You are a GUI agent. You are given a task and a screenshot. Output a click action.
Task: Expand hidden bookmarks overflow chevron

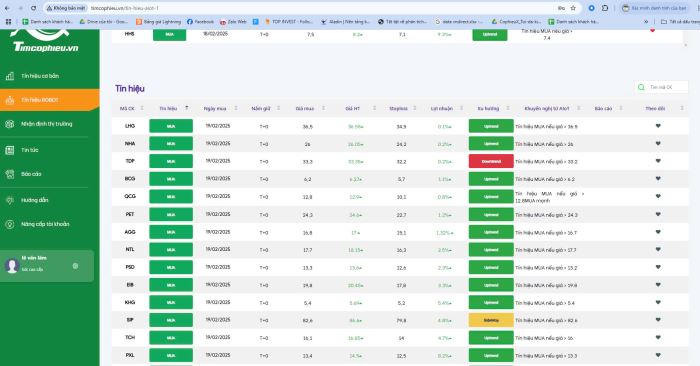[646, 21]
